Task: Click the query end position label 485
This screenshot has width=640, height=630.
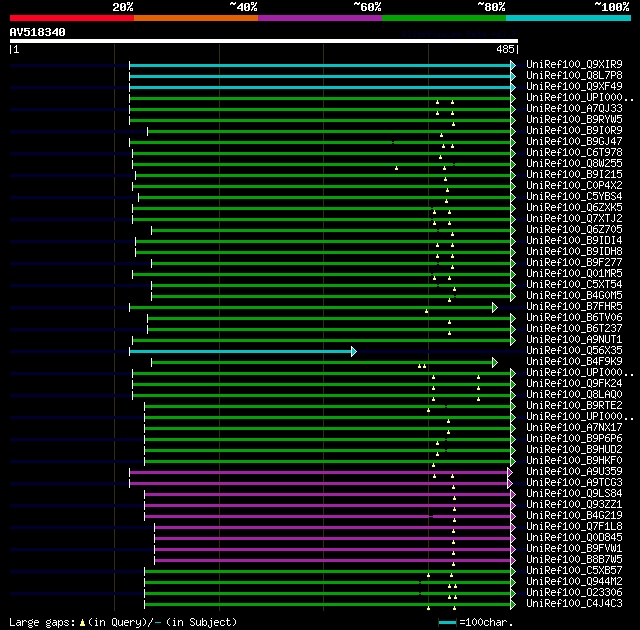Action: click(505, 49)
